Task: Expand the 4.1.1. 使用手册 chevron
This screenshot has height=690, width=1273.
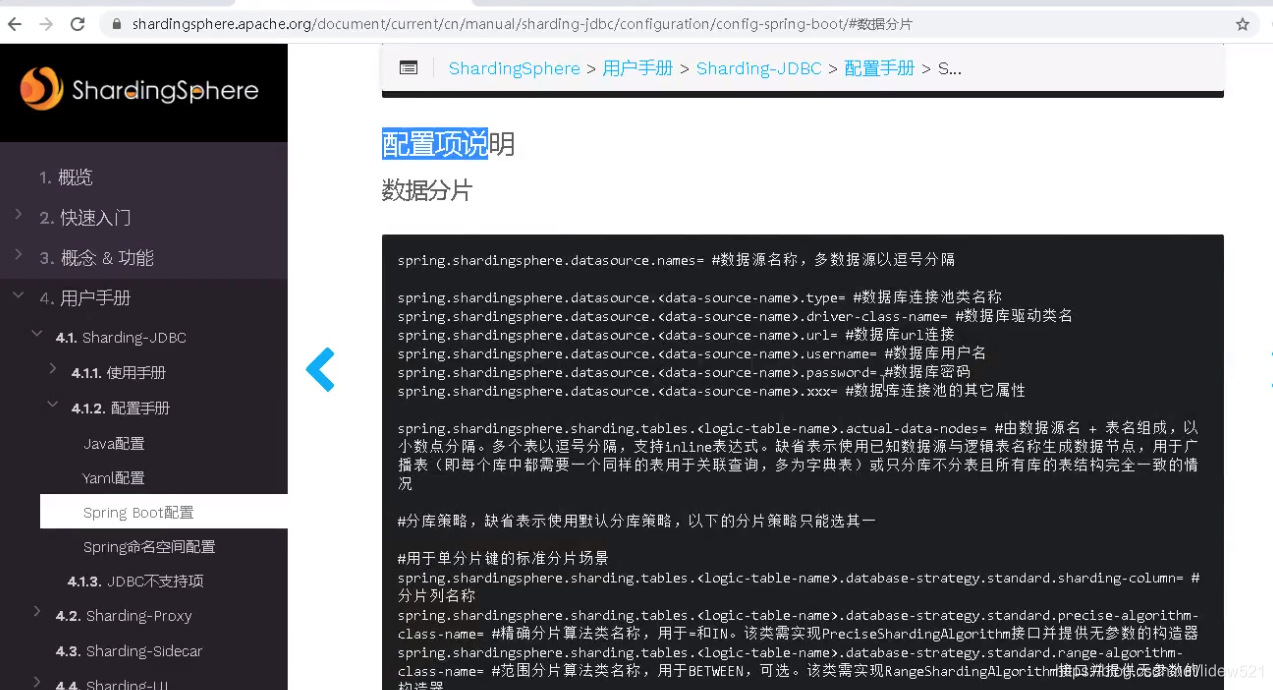Action: coord(53,370)
